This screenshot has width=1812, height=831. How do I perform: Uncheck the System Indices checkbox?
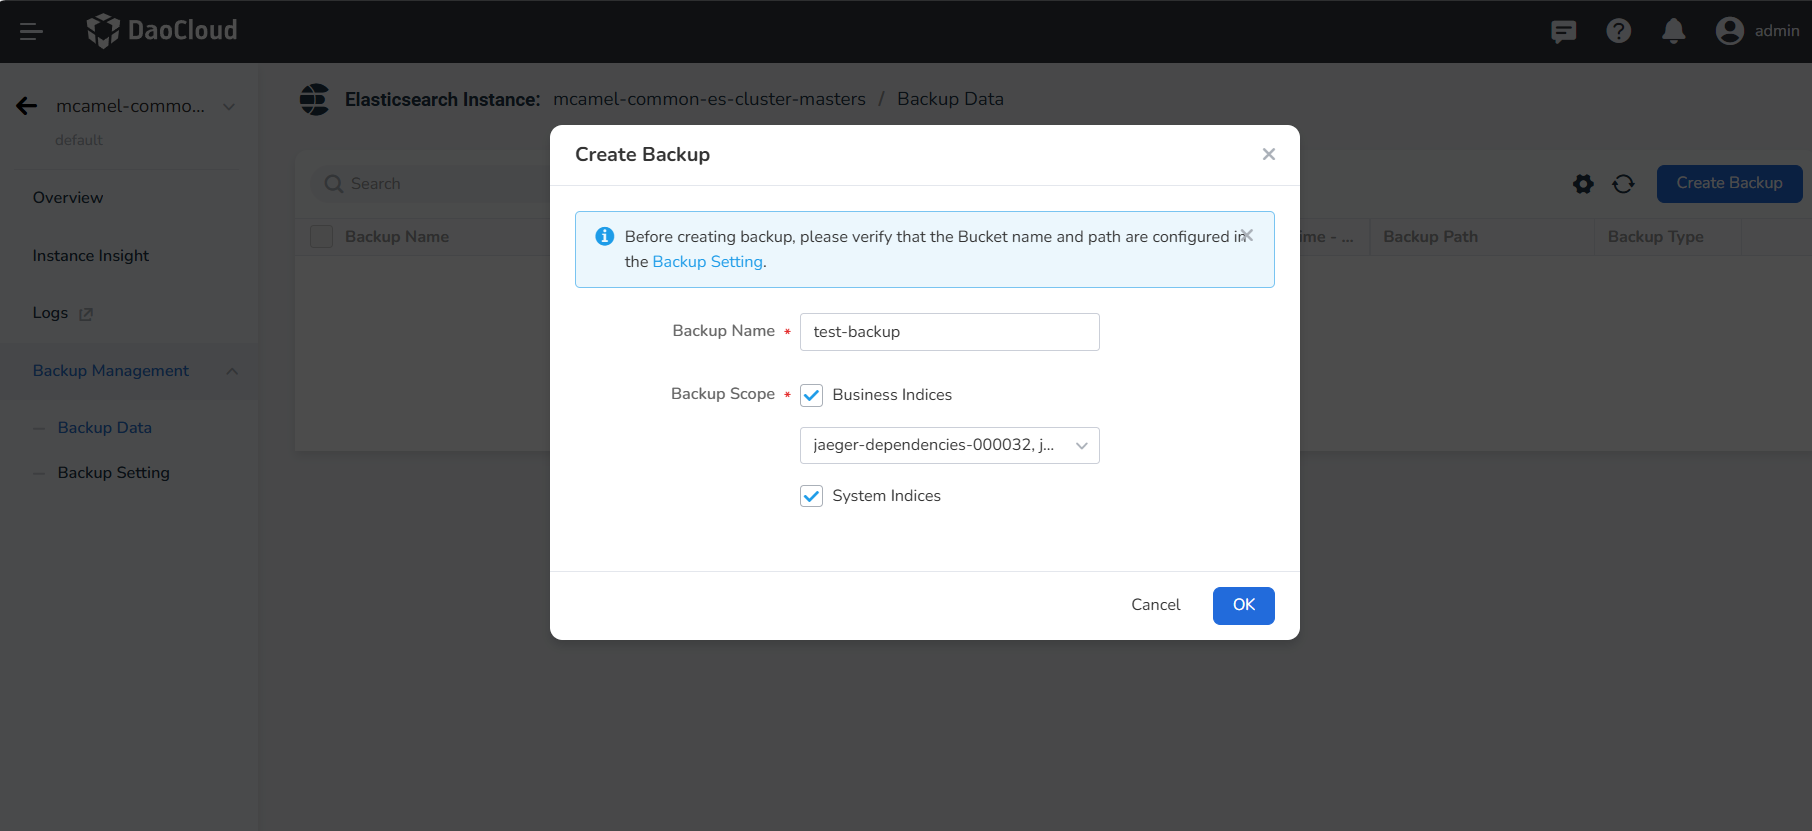(811, 496)
